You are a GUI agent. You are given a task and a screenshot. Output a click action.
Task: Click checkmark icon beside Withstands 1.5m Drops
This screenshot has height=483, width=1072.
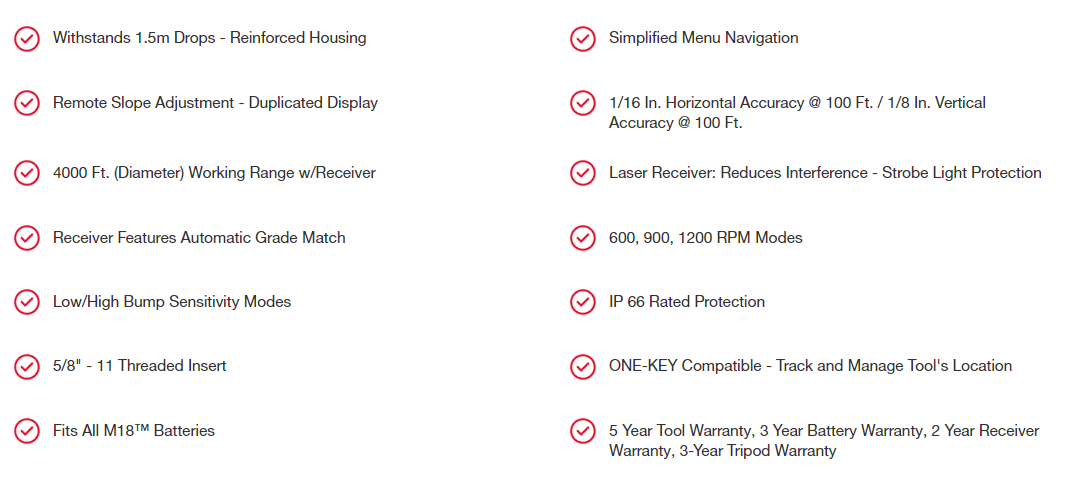coord(27,38)
